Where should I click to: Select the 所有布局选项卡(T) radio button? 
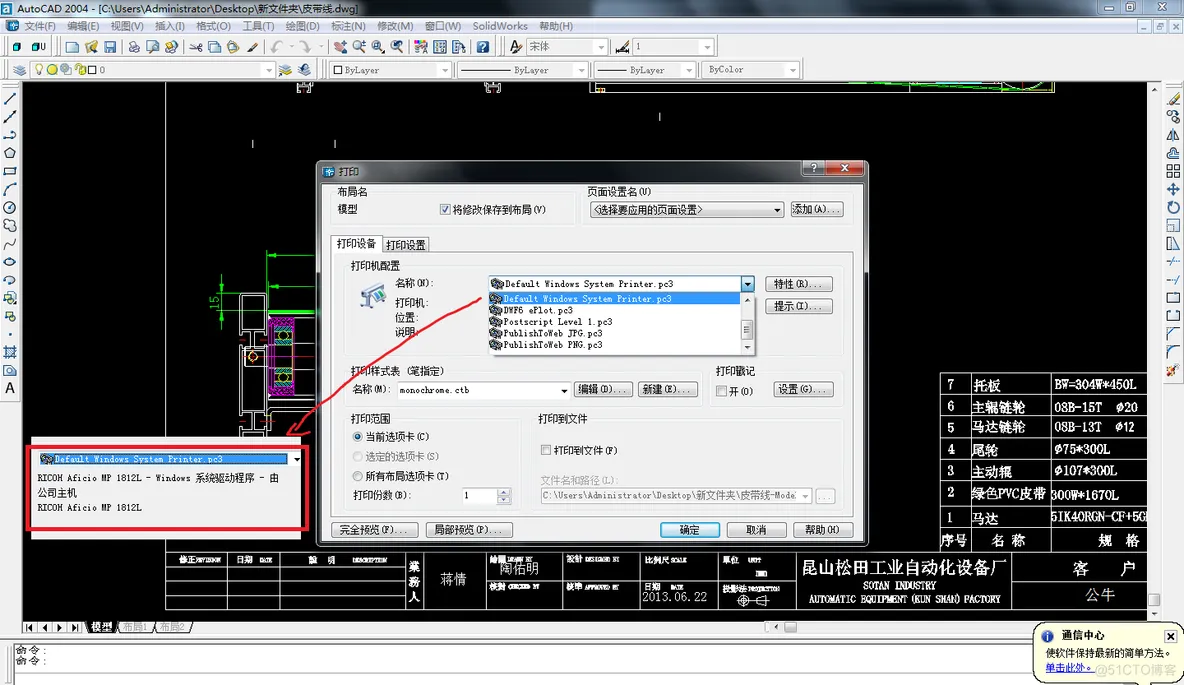(357, 476)
